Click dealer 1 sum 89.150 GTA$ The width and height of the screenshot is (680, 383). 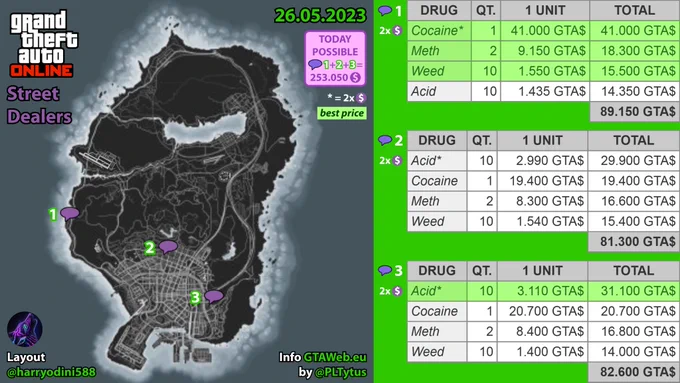(634, 112)
